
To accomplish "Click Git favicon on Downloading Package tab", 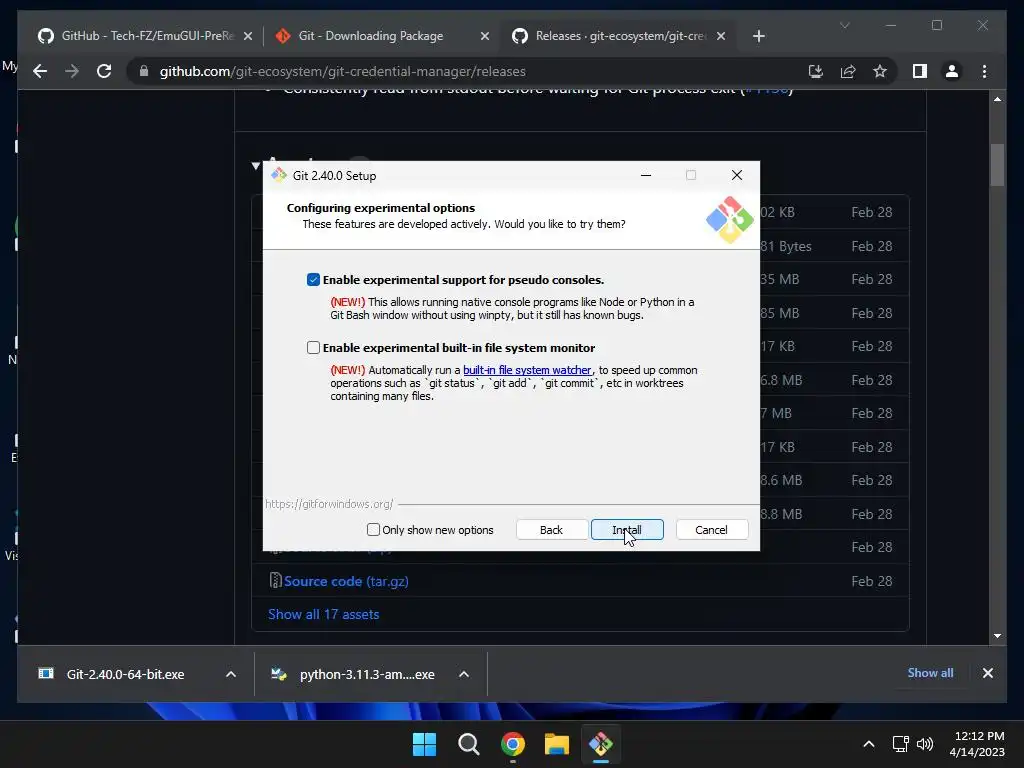I will (x=283, y=36).
